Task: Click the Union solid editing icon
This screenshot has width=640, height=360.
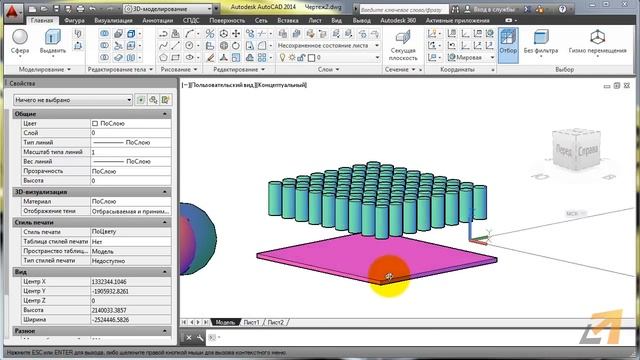Action: [x=104, y=33]
